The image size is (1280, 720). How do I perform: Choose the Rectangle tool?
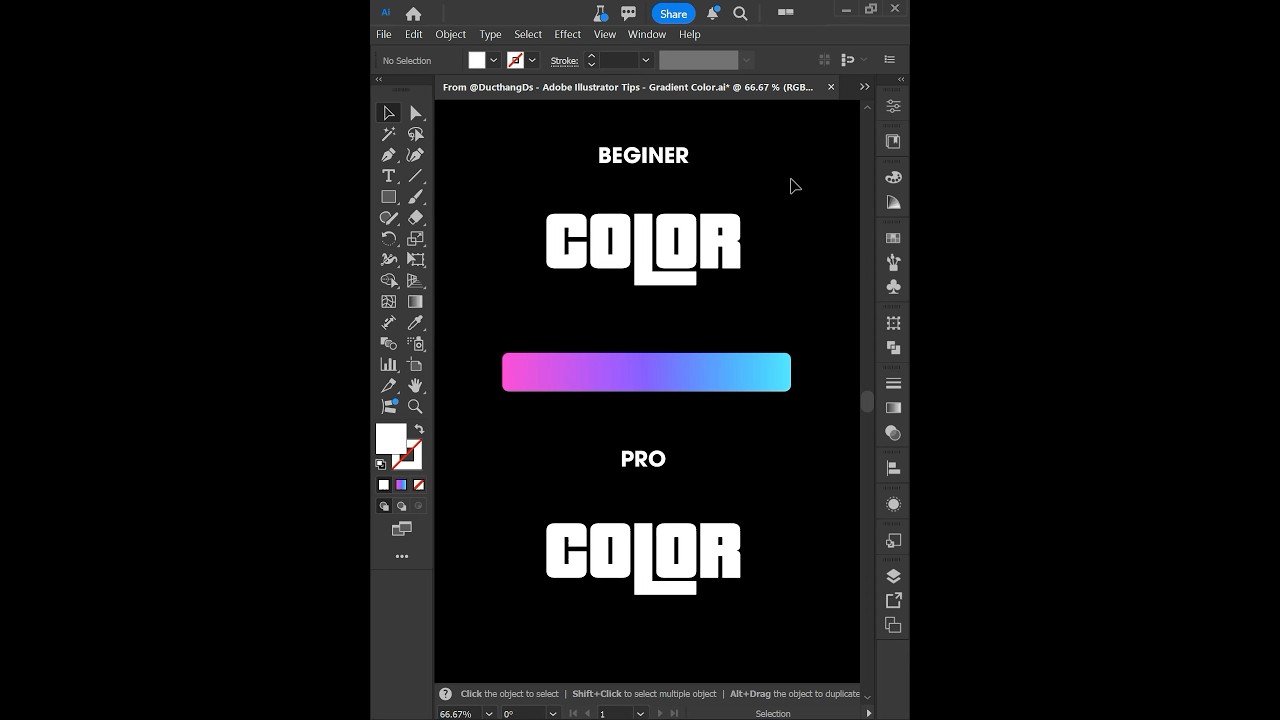click(389, 197)
